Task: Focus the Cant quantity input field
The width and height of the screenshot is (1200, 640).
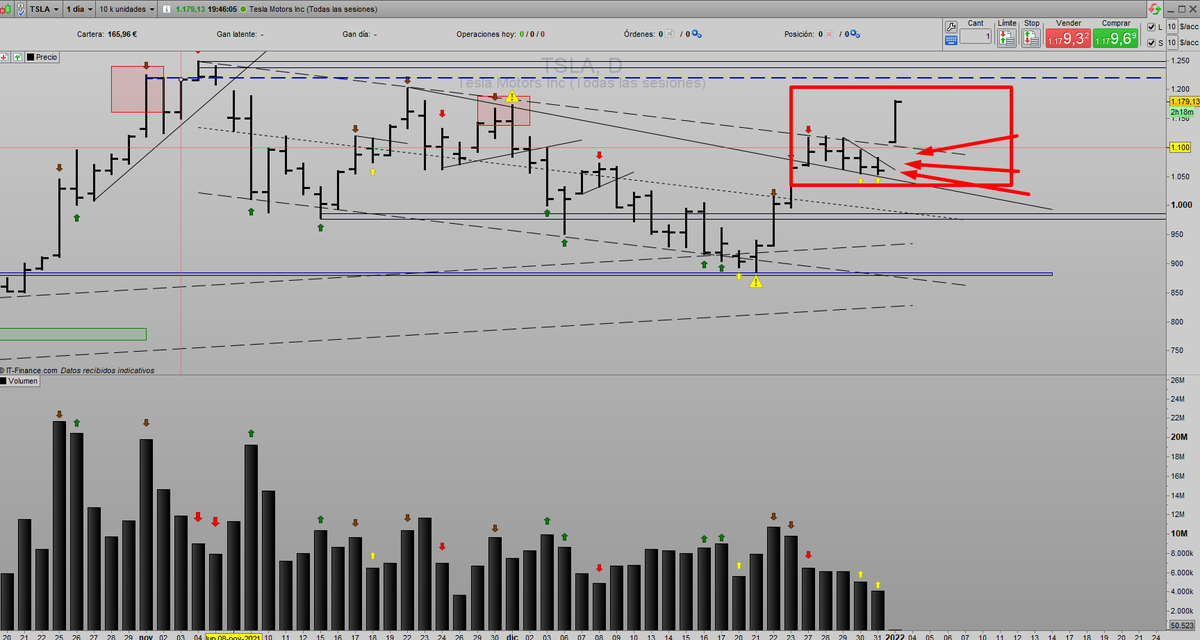Action: [x=975, y=37]
